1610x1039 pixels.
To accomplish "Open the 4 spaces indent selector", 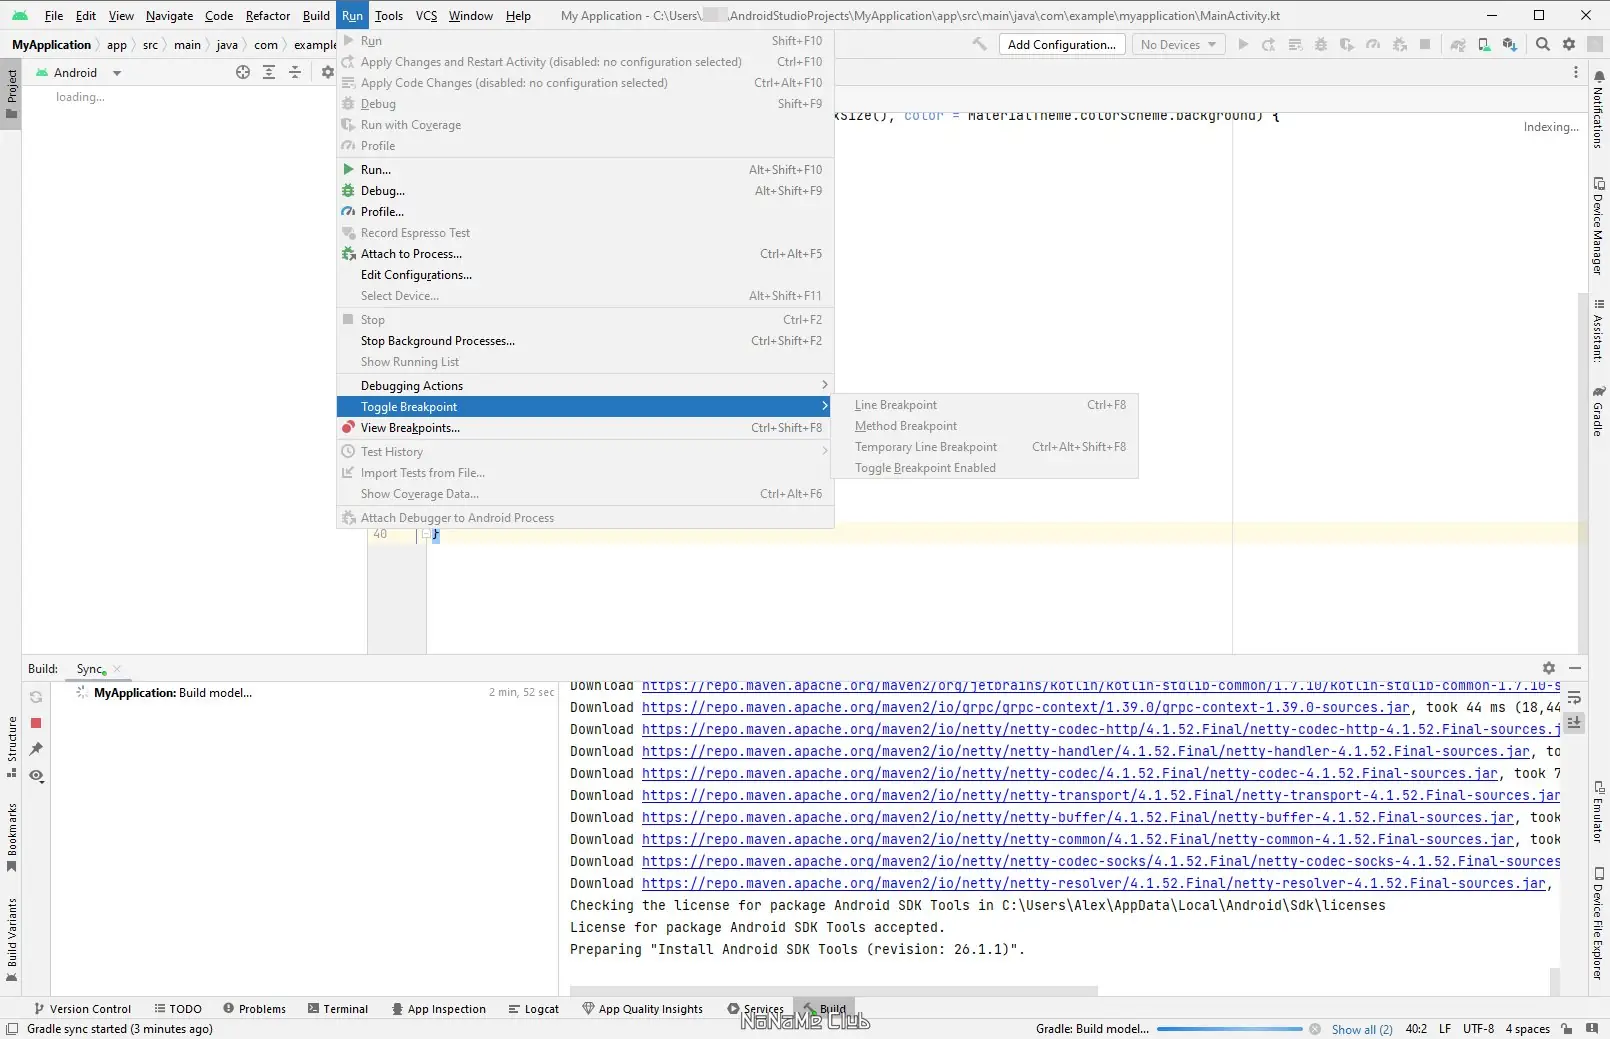I will tap(1527, 1029).
